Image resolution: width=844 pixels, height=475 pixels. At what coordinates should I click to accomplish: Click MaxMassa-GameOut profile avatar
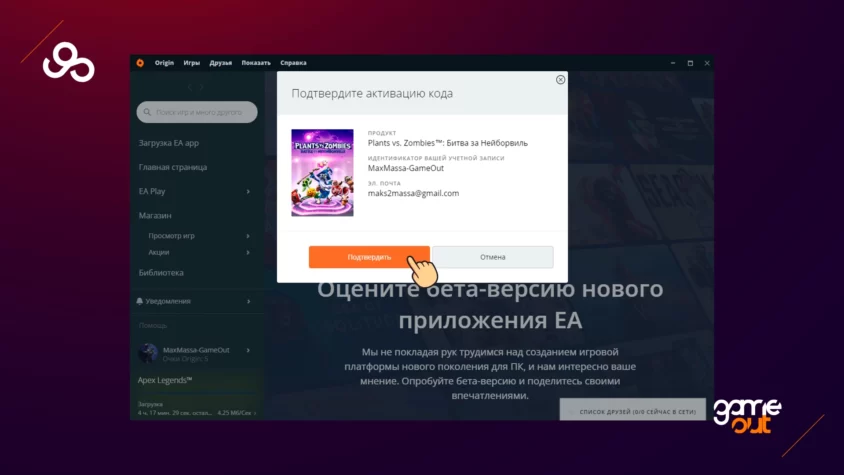click(x=147, y=353)
